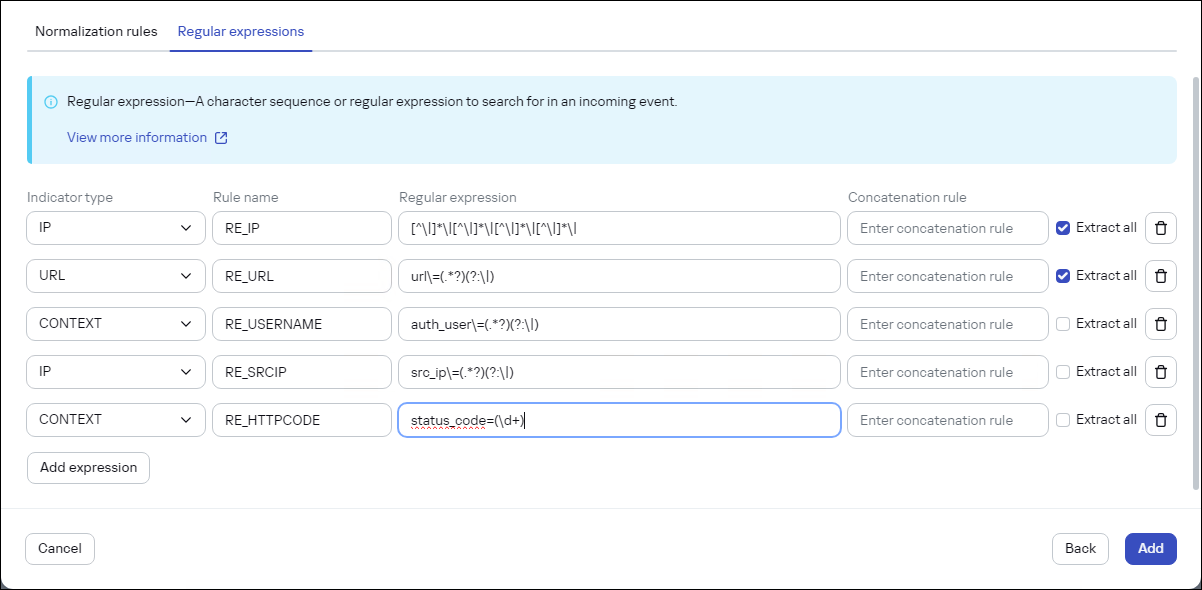The height and width of the screenshot is (590, 1202).
Task: Uncheck Extract all for RE_URL rule
Action: point(1063,276)
